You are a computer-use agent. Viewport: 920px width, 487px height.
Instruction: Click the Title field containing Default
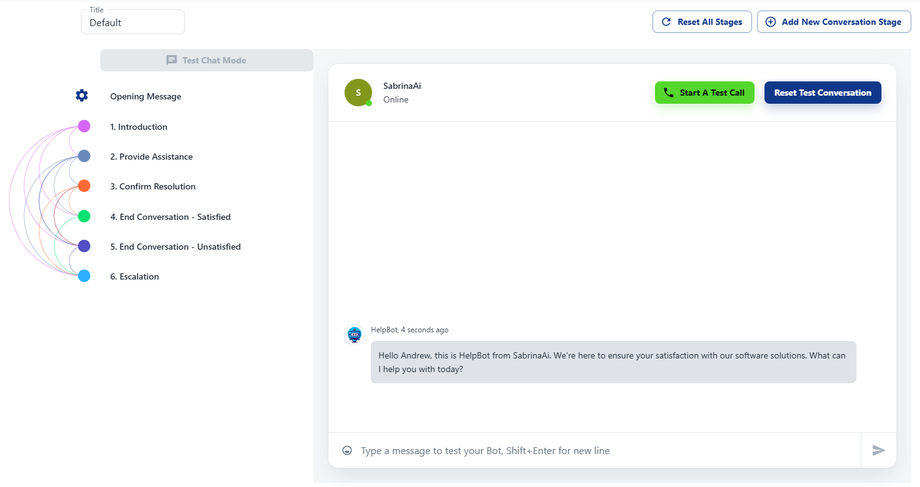tap(133, 23)
